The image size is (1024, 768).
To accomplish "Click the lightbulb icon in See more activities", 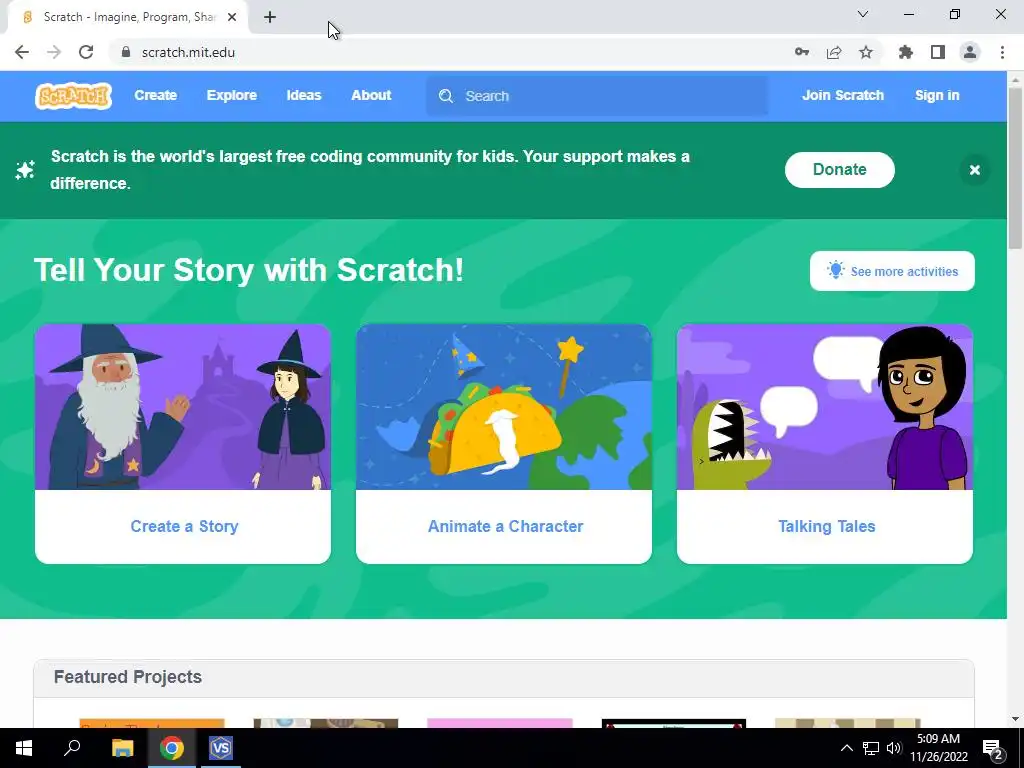I will point(835,270).
